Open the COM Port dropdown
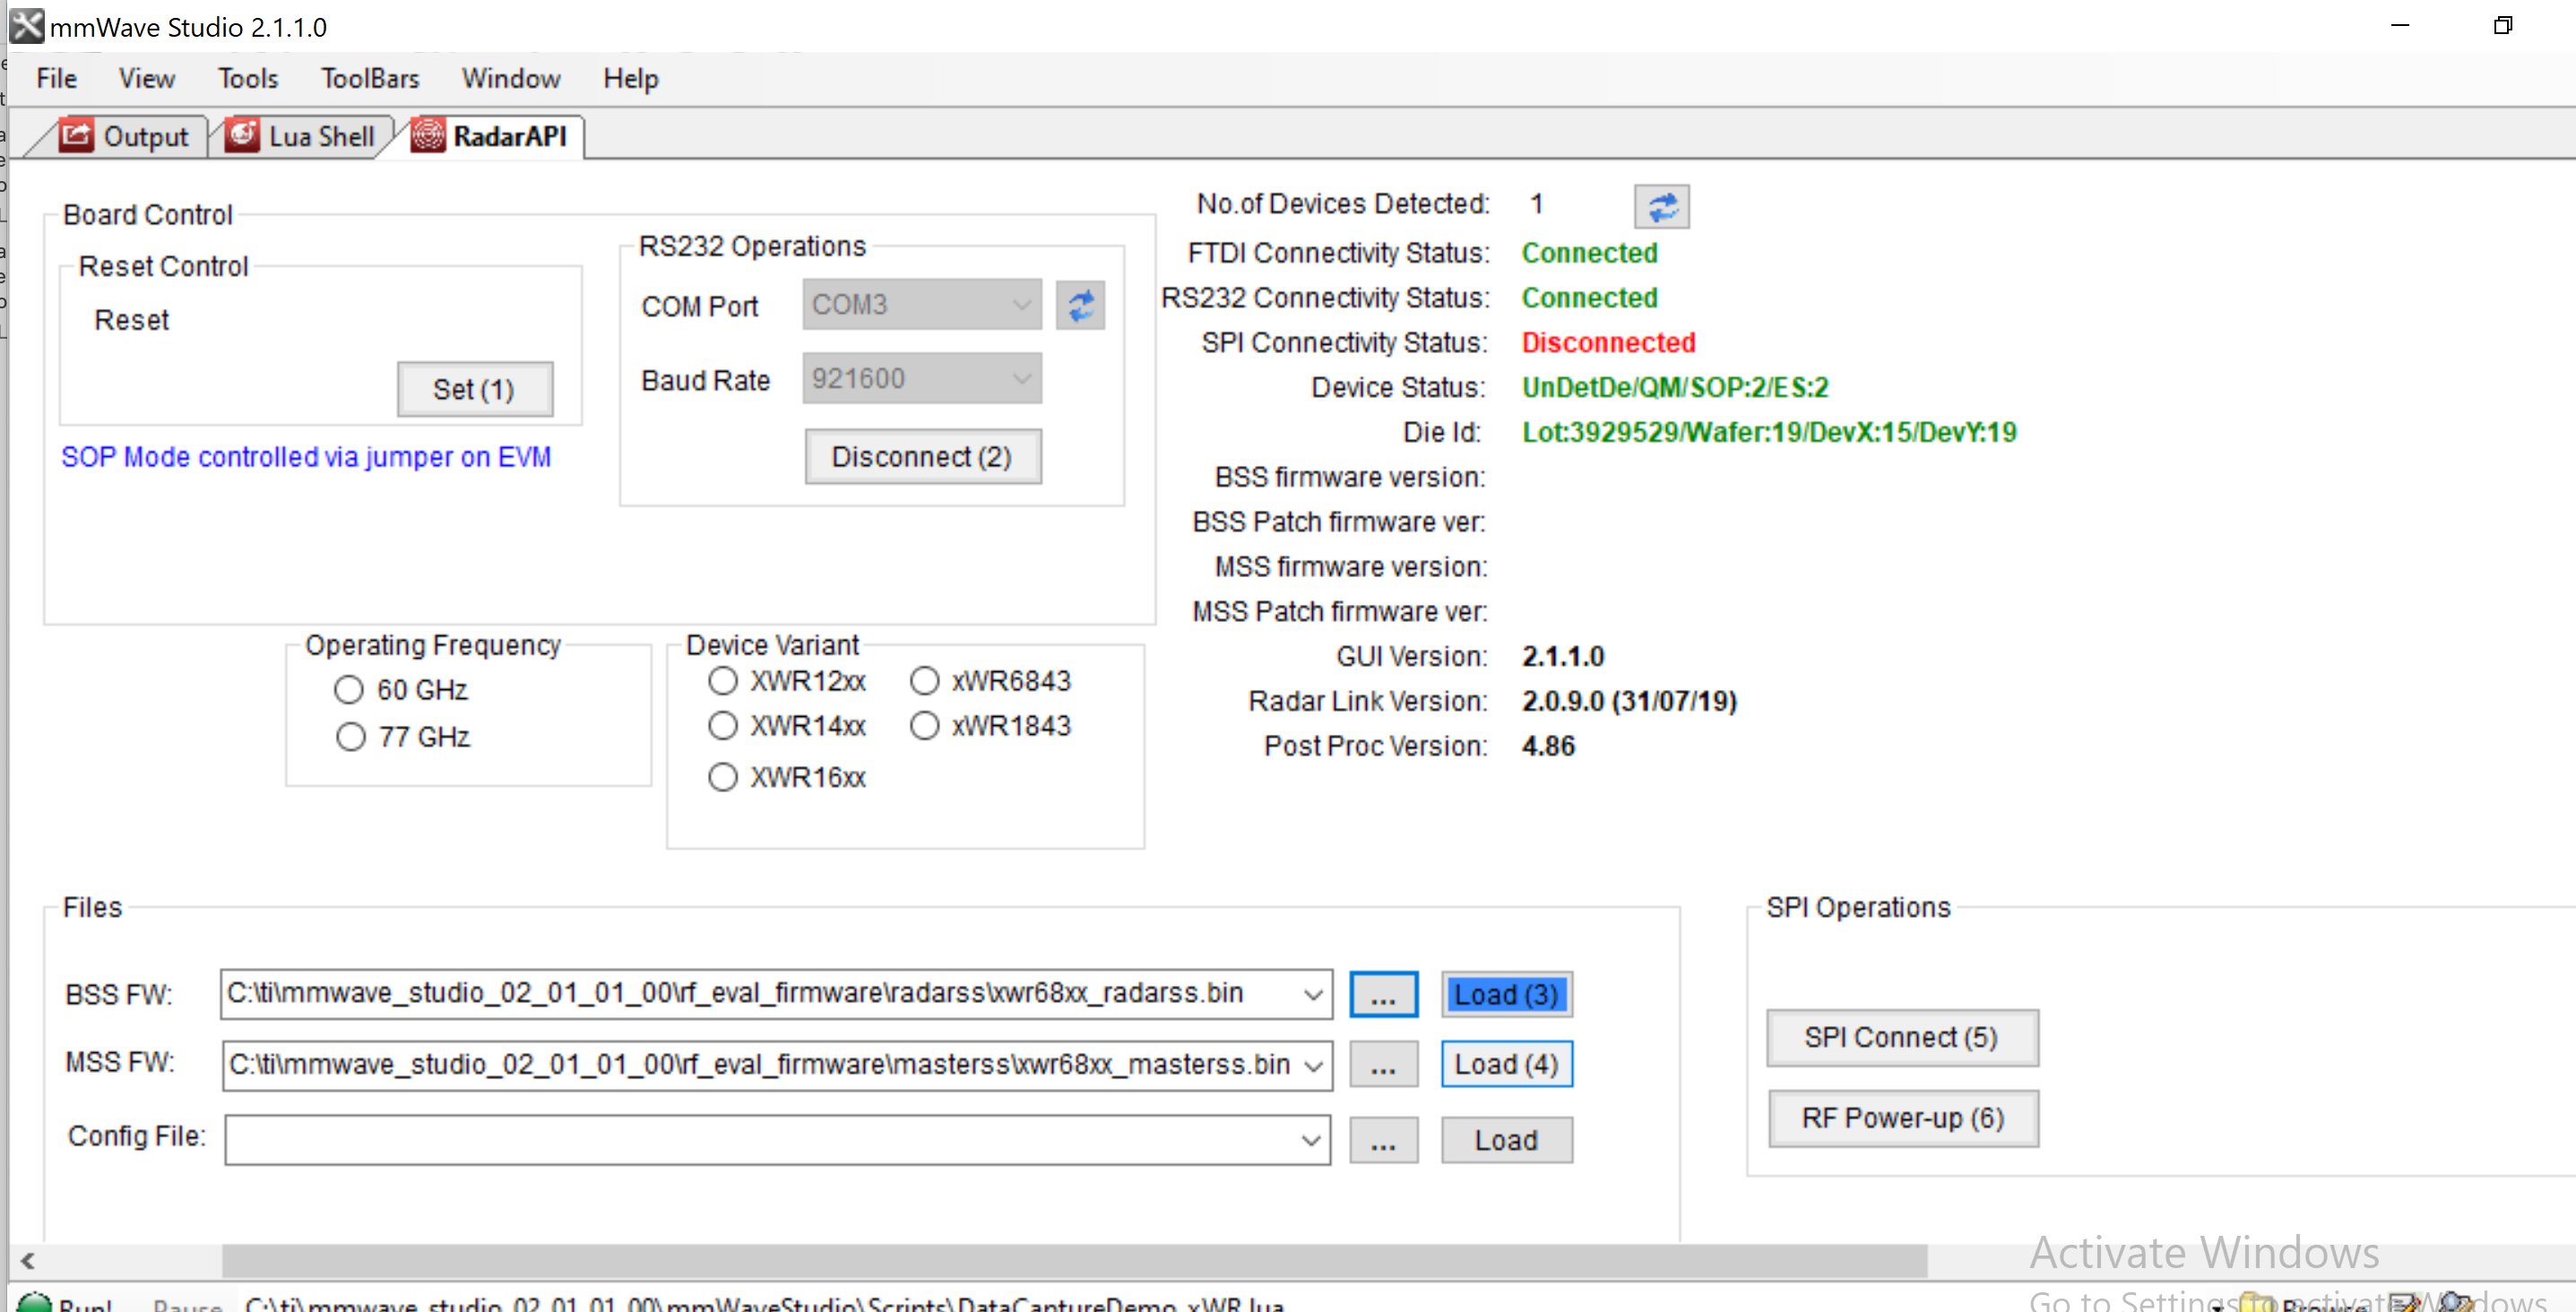The height and width of the screenshot is (1312, 2576). point(1021,305)
